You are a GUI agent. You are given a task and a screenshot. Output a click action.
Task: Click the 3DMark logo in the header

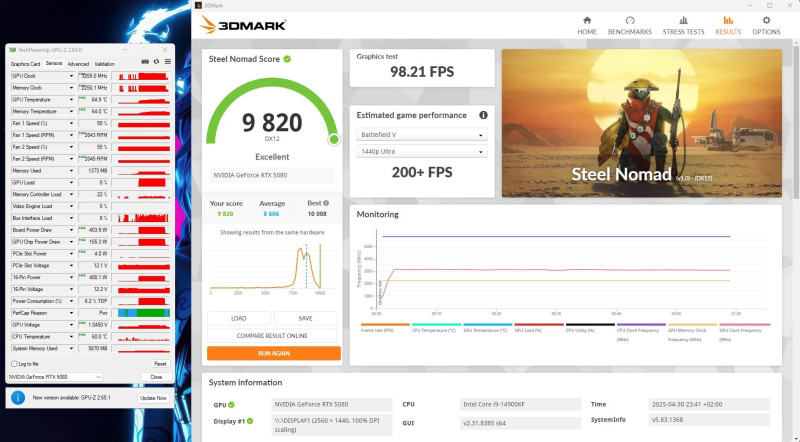click(243, 24)
